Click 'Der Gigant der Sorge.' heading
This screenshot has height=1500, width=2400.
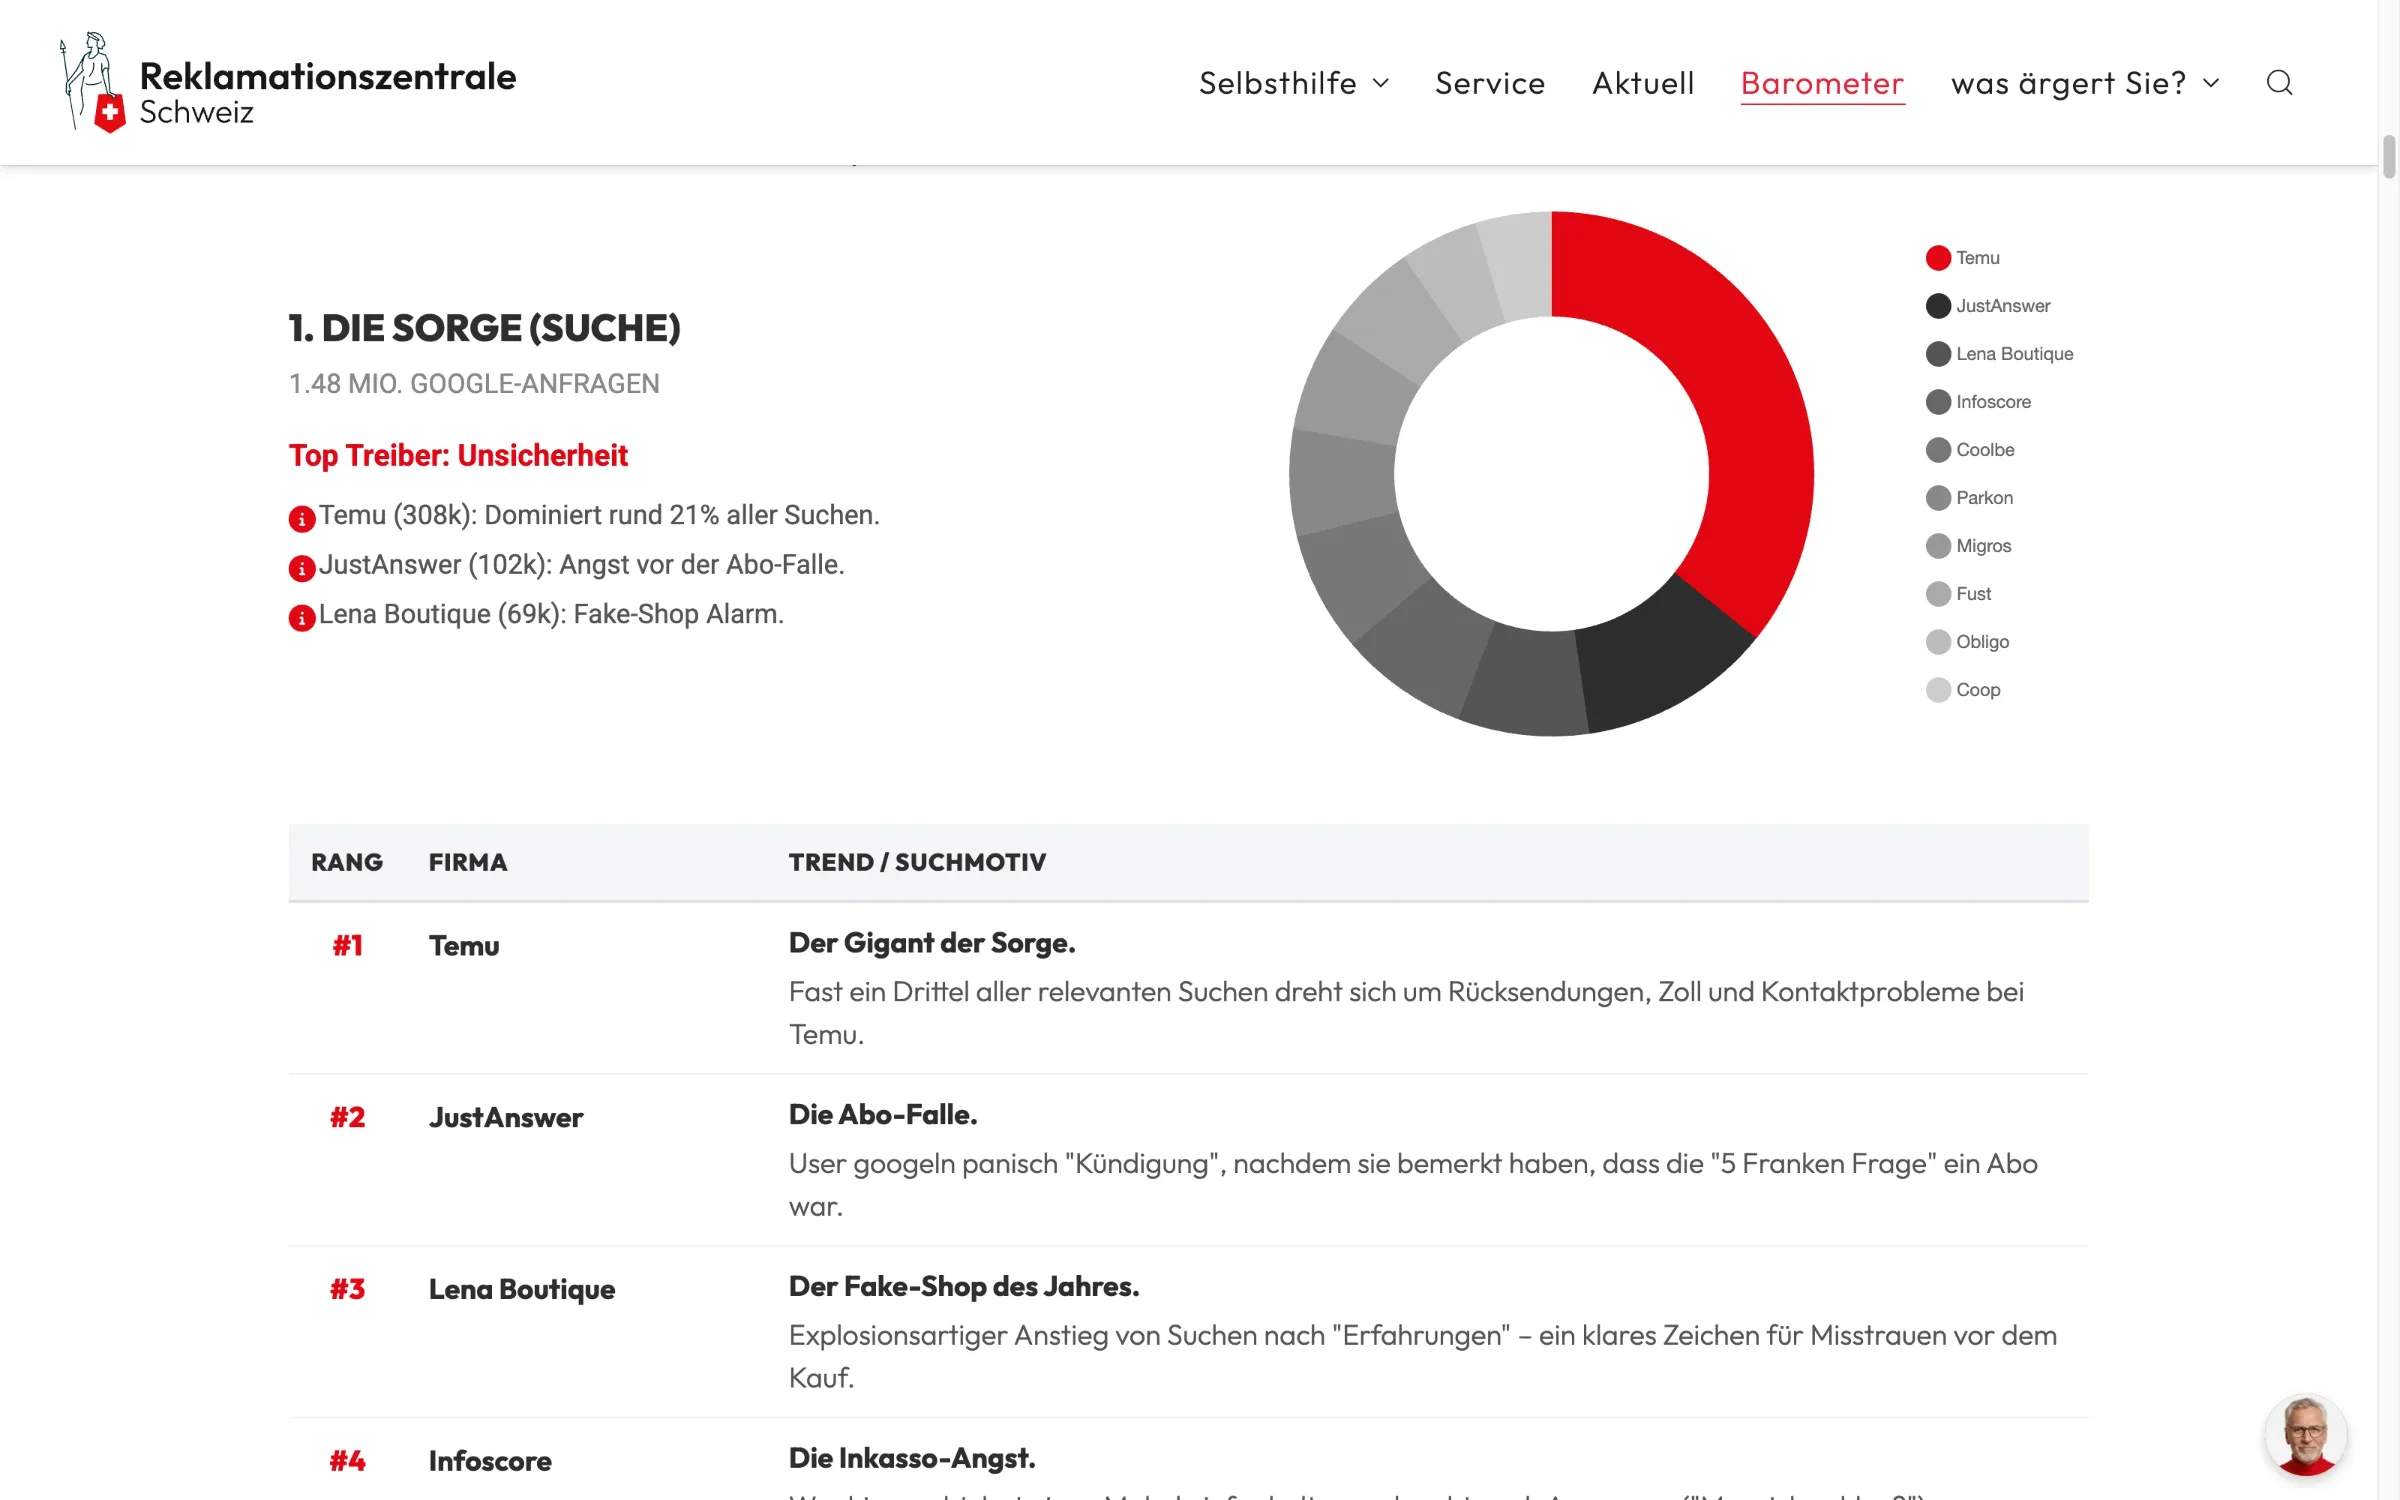click(x=932, y=943)
